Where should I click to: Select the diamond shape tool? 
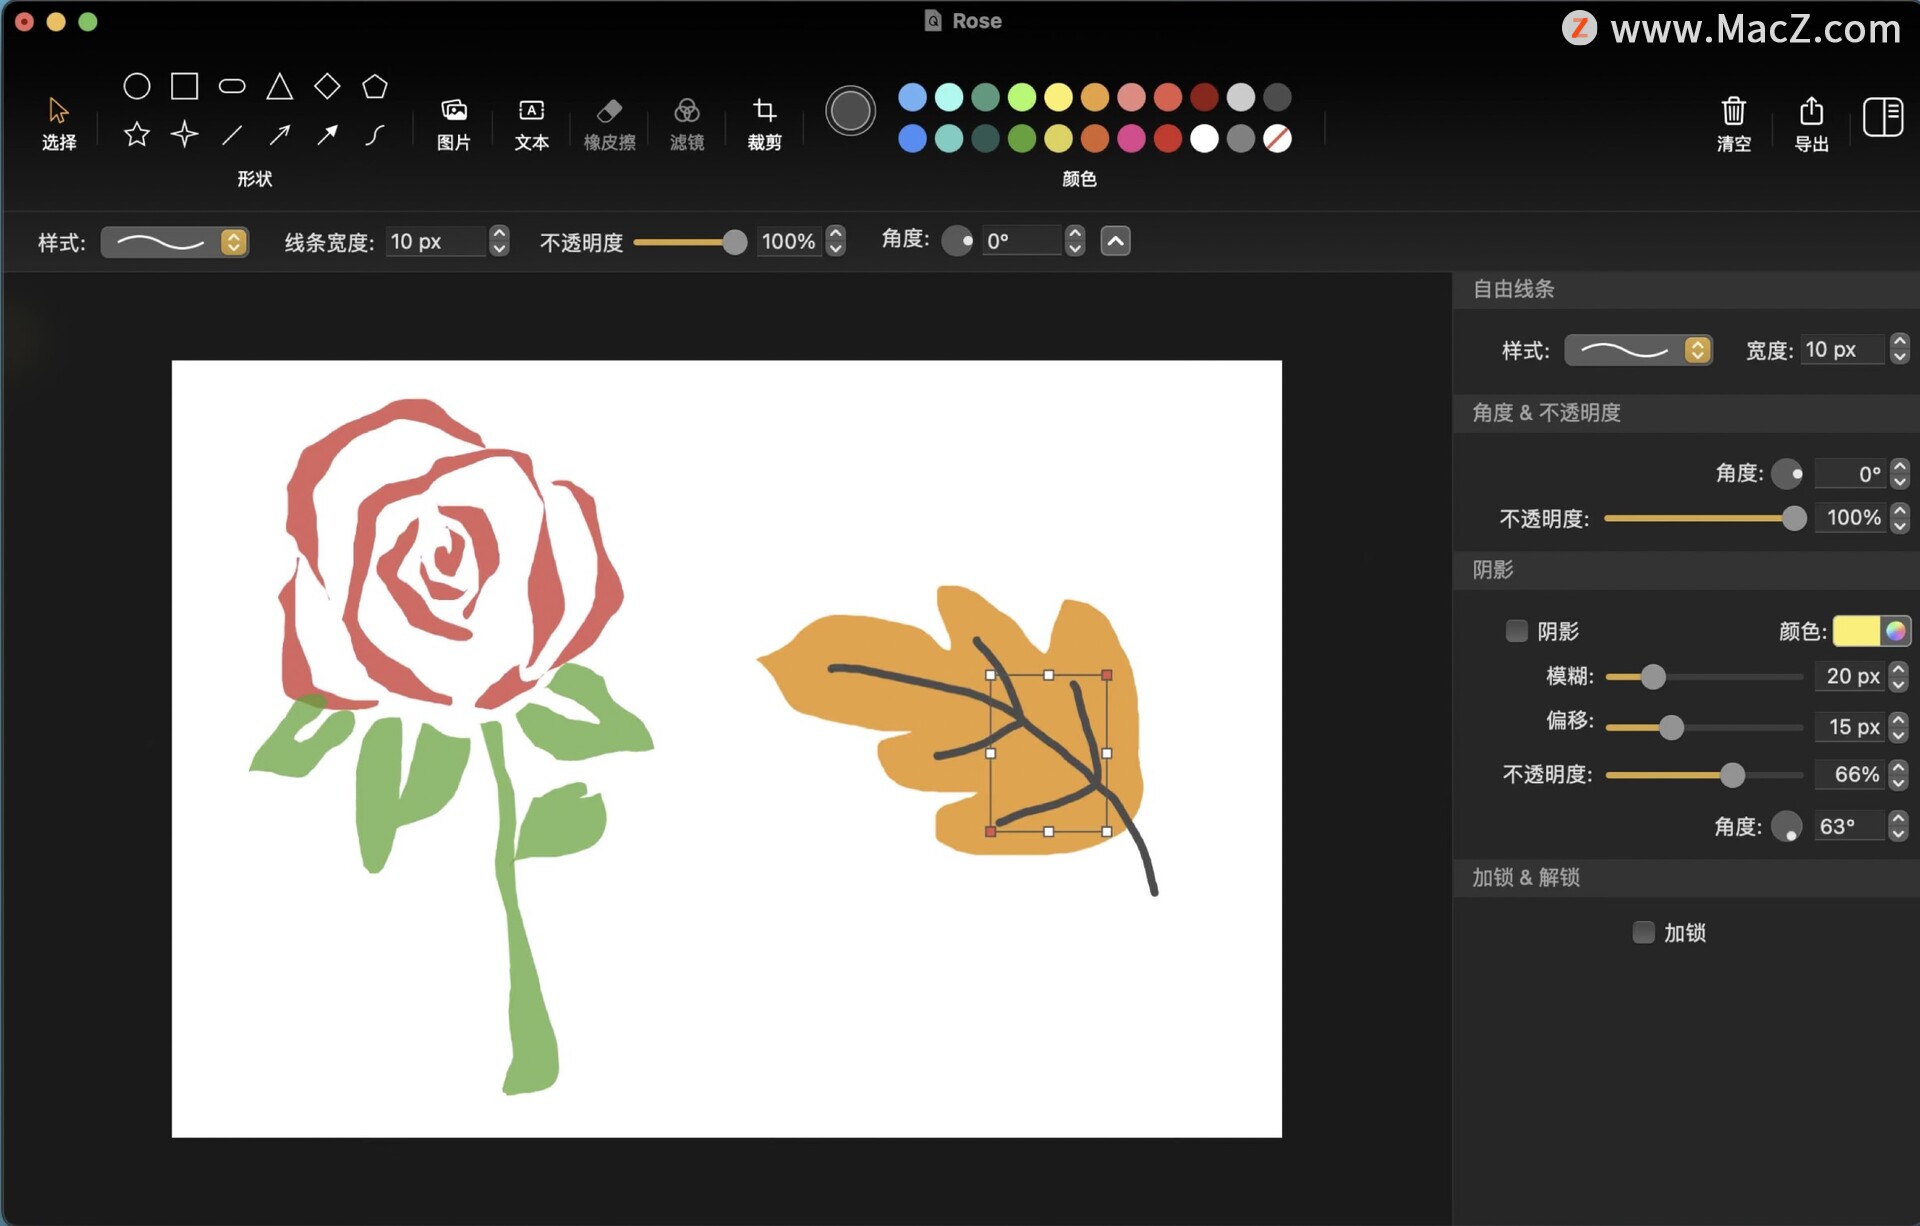click(x=327, y=87)
